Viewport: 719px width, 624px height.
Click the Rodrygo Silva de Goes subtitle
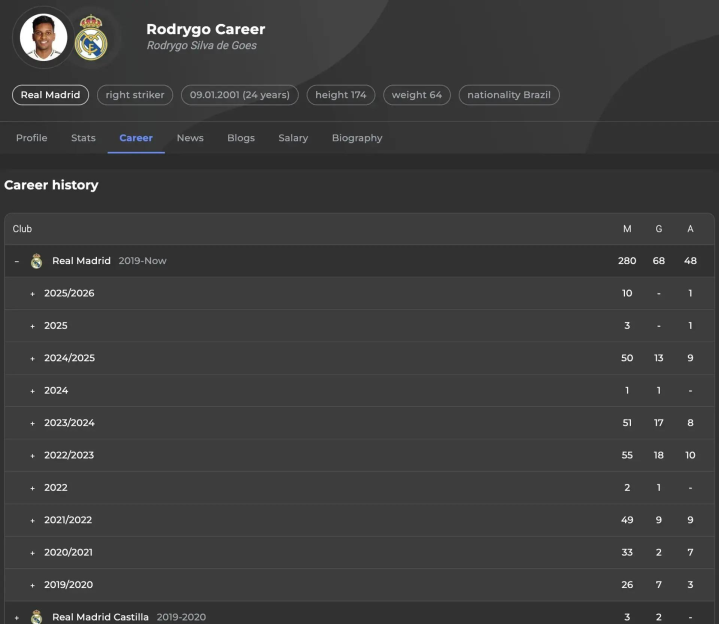click(202, 45)
